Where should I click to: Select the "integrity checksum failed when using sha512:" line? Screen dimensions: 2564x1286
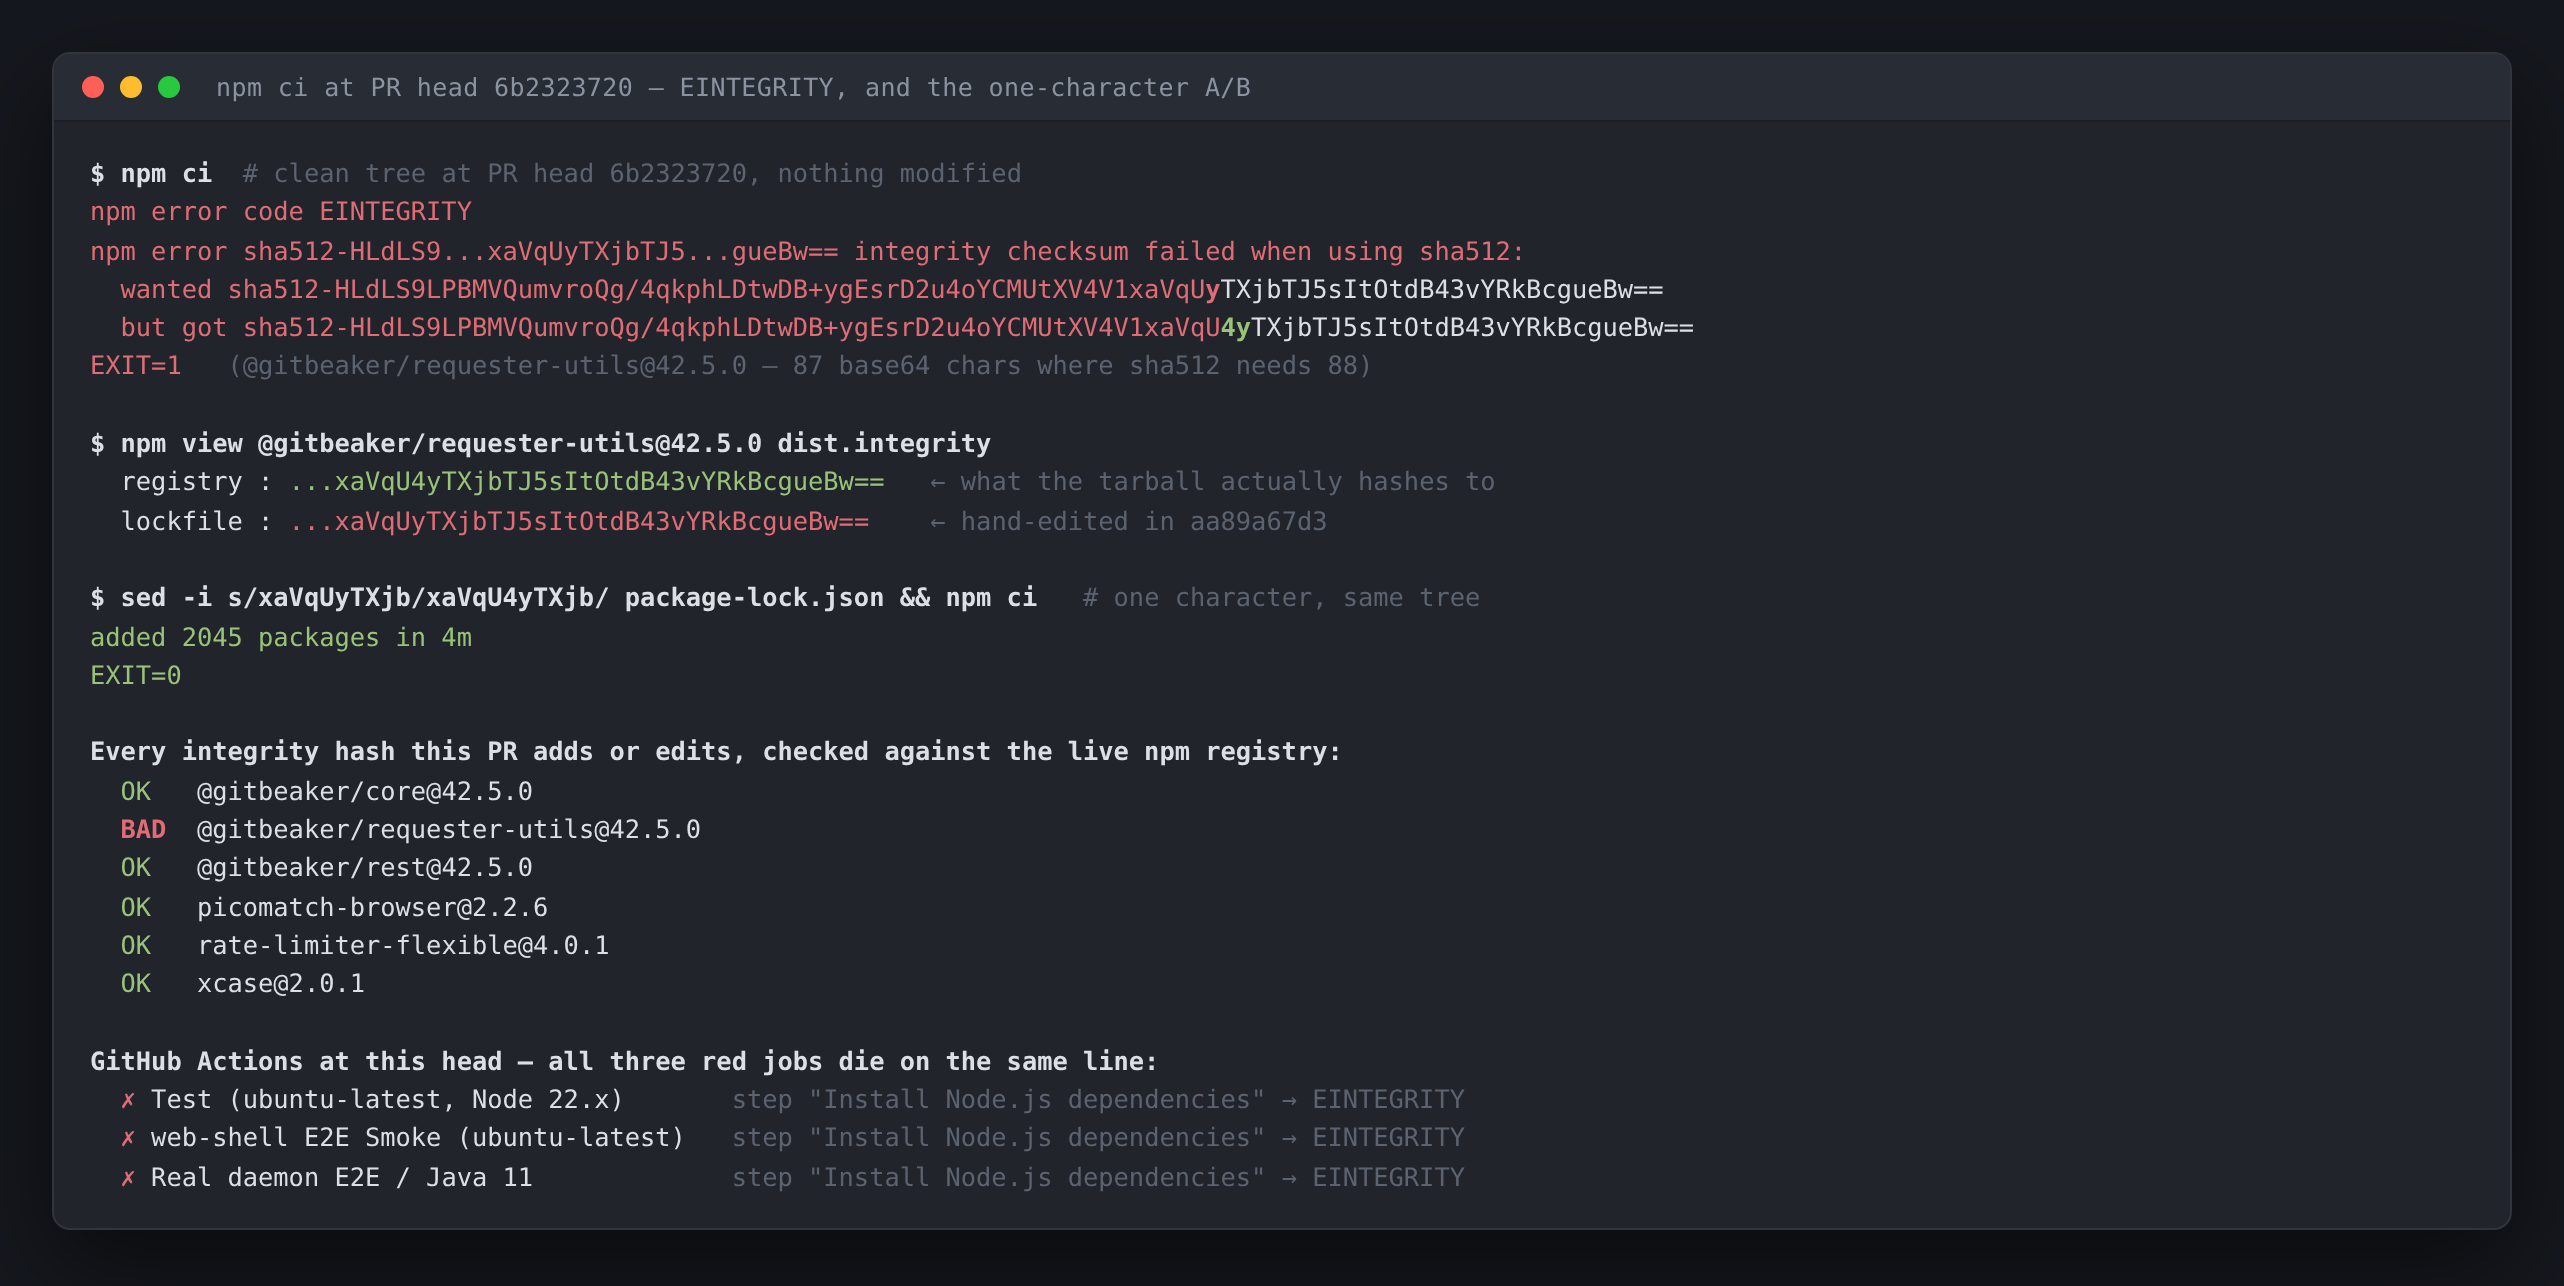point(807,252)
